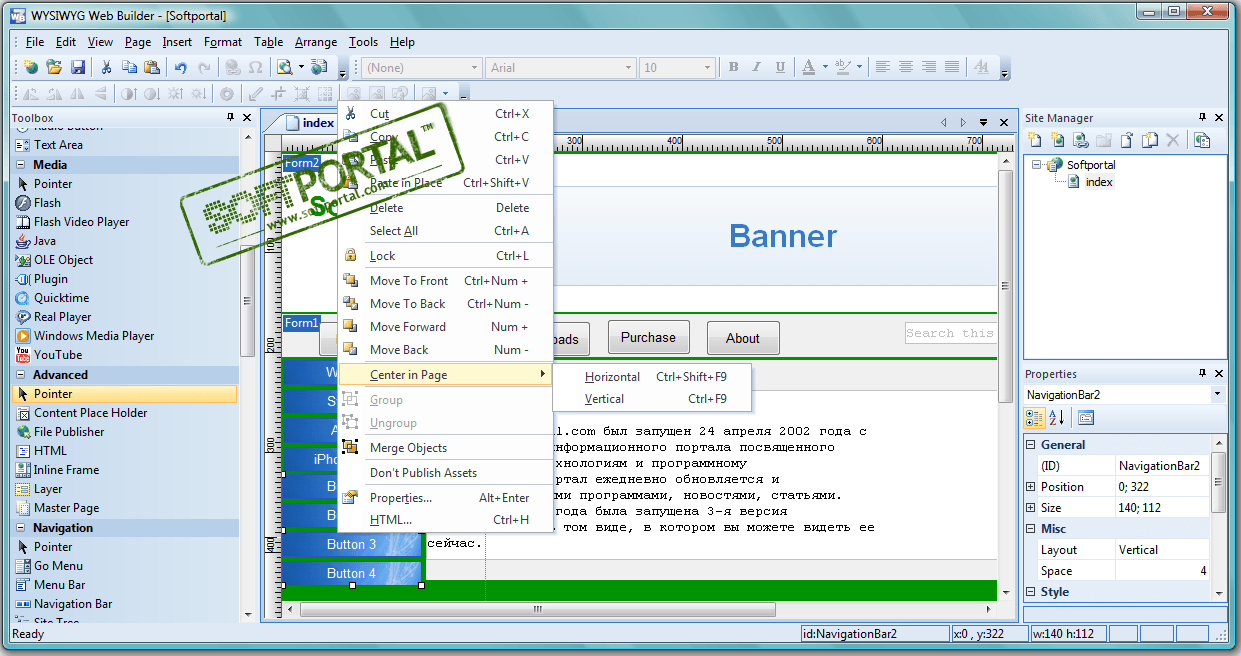
Task: Open the style dropdown showing (None)
Action: coord(475,68)
